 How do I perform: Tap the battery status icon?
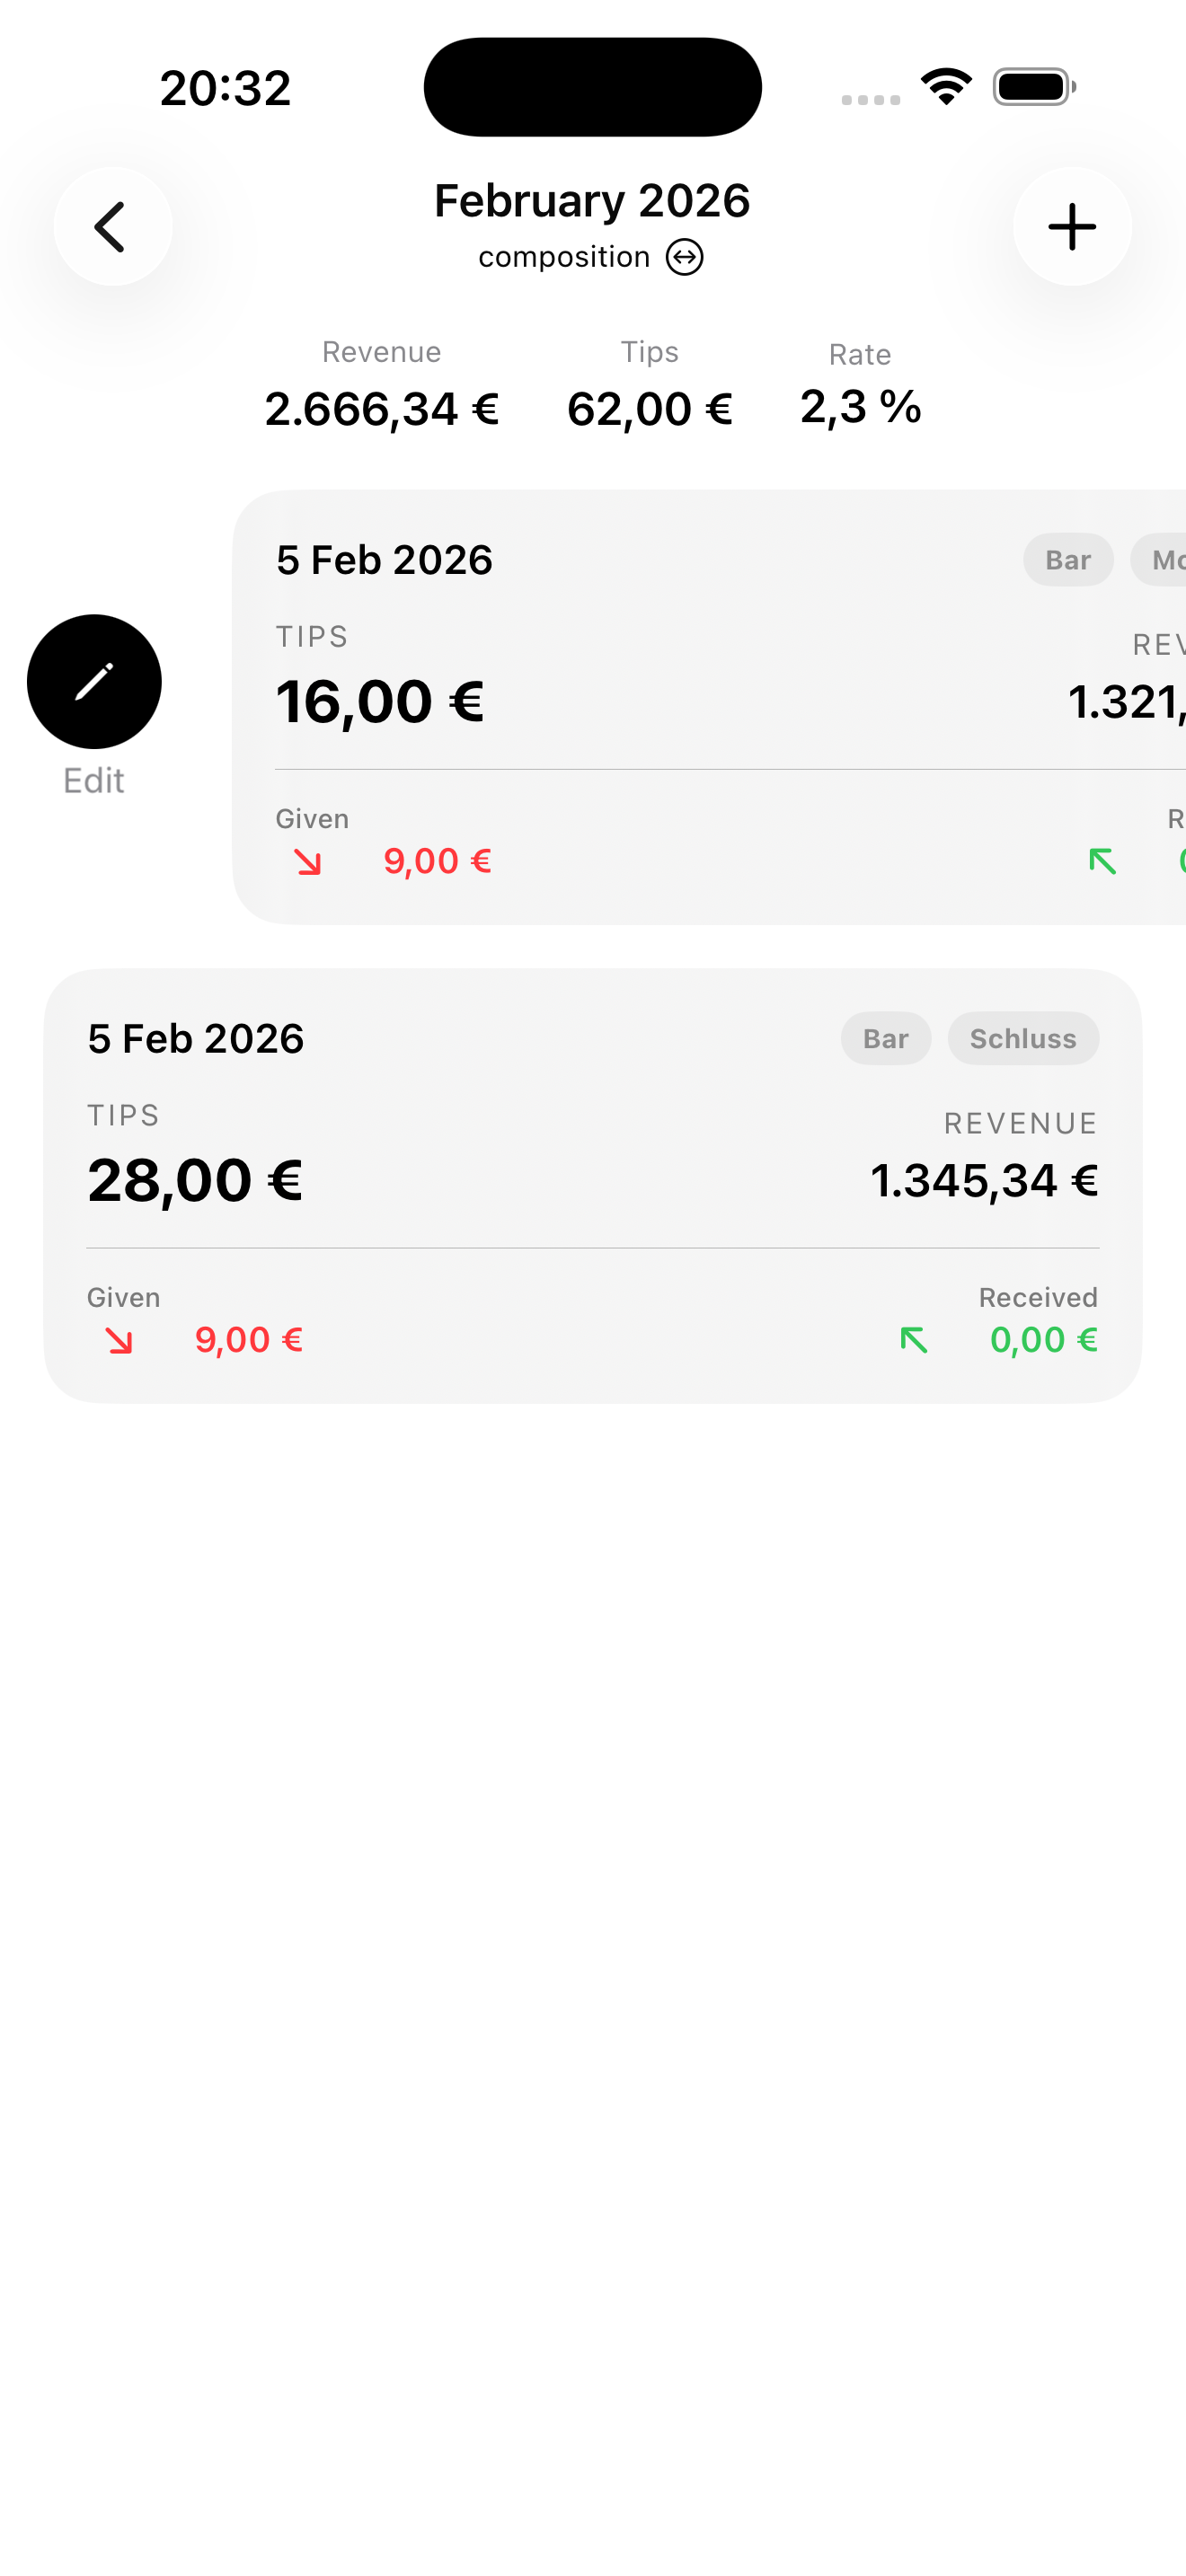point(1033,87)
